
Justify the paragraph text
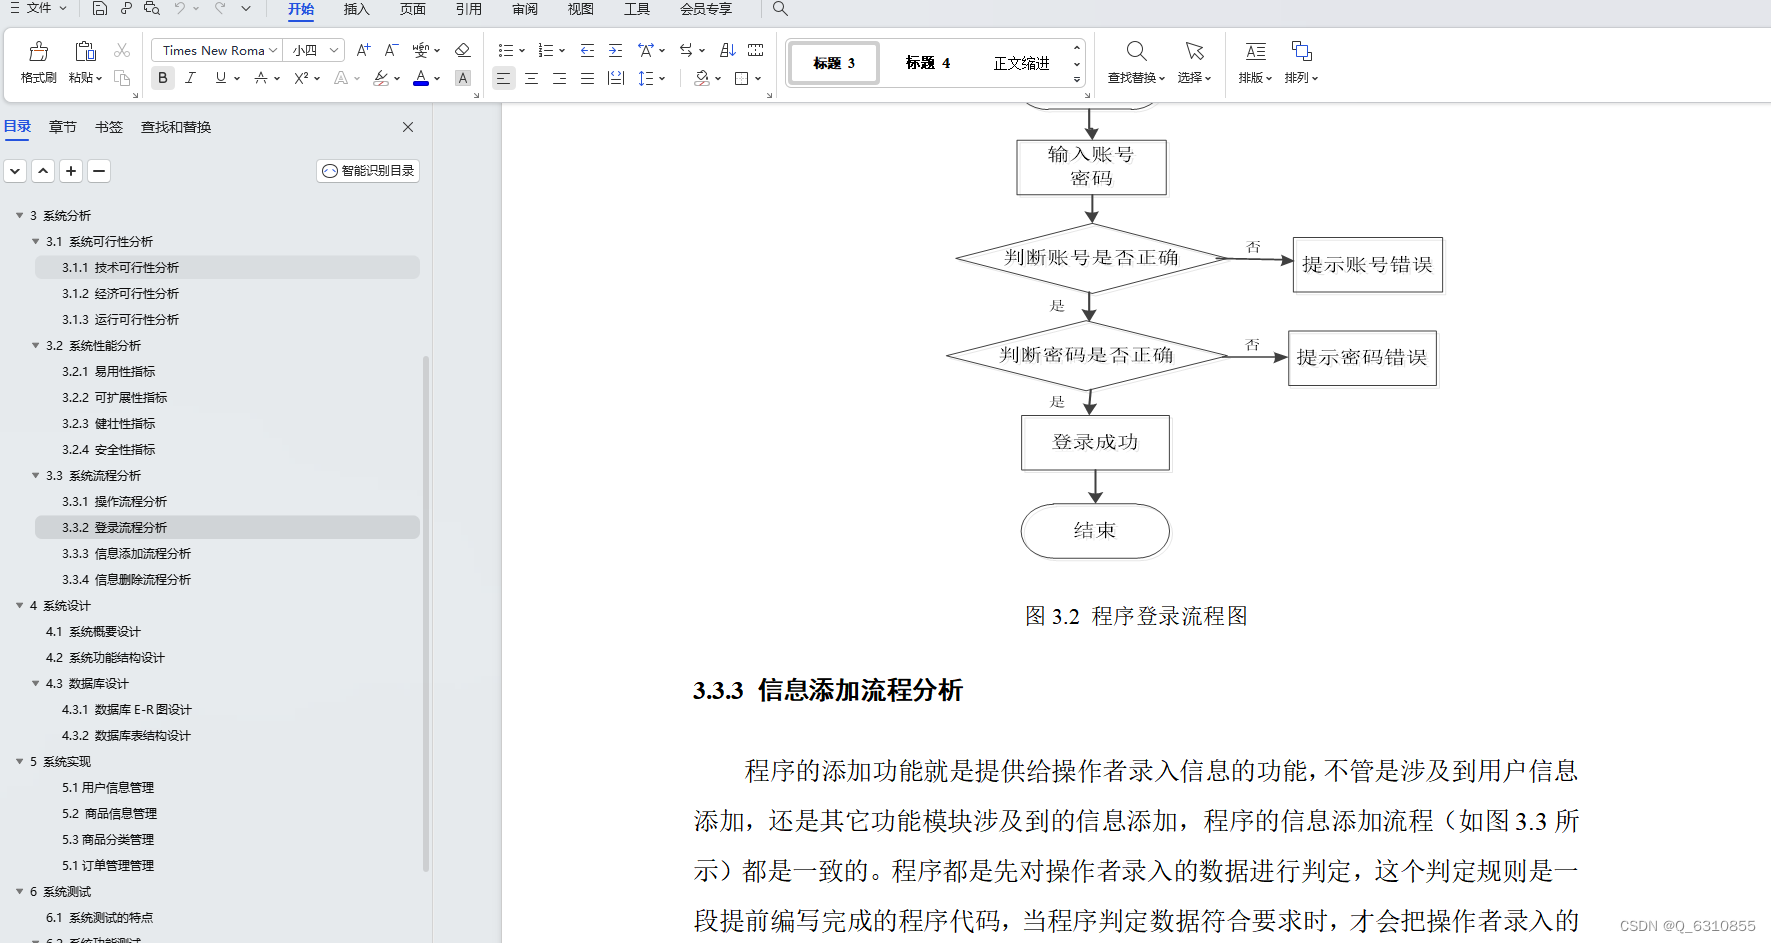tap(588, 78)
